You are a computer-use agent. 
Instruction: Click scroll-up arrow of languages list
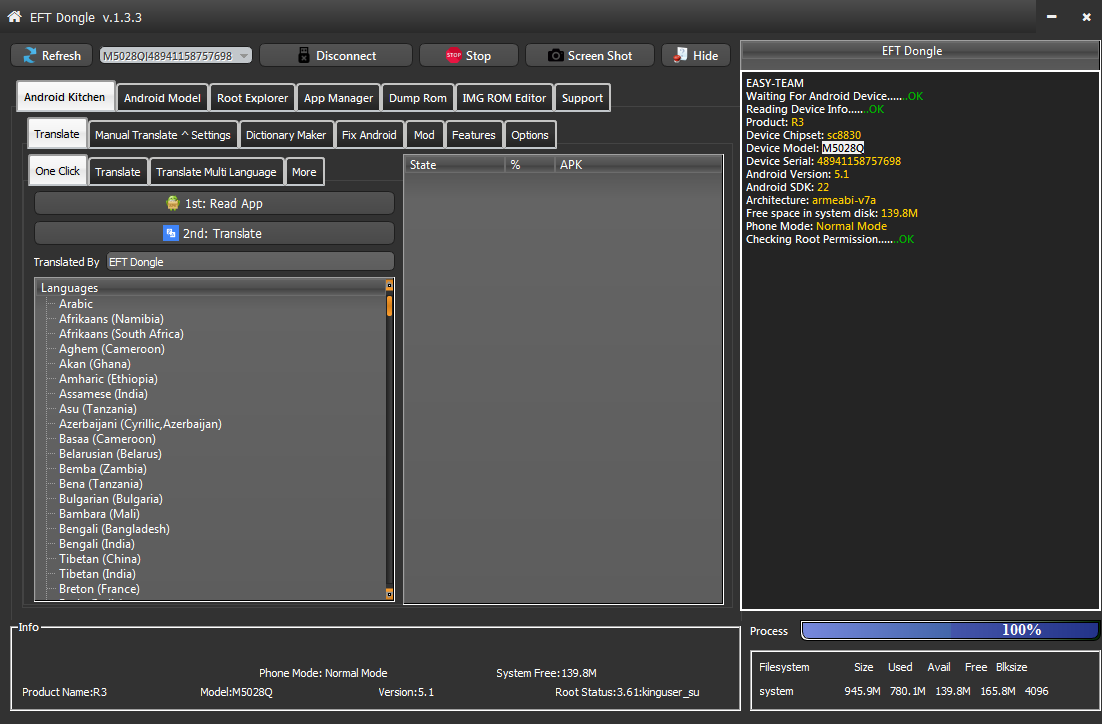pyautogui.click(x=389, y=285)
